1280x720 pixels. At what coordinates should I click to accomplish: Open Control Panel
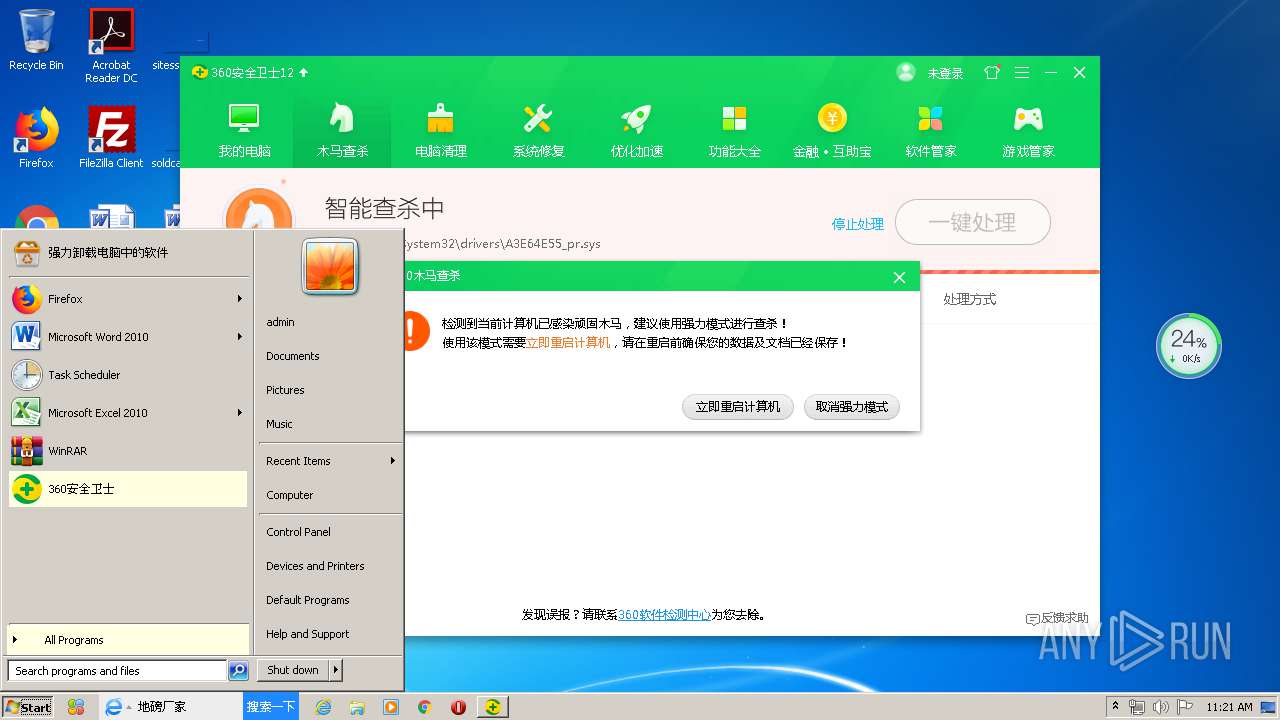330,532
